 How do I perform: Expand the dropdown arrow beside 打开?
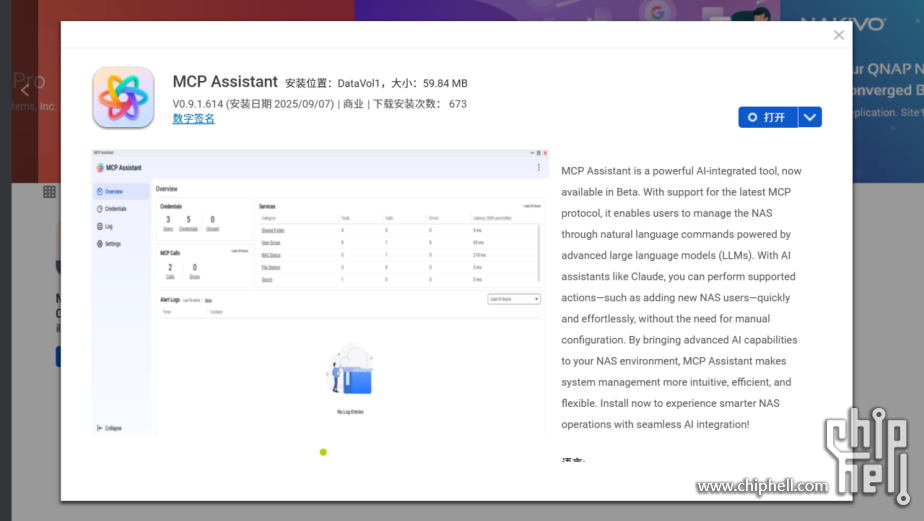[x=810, y=117]
